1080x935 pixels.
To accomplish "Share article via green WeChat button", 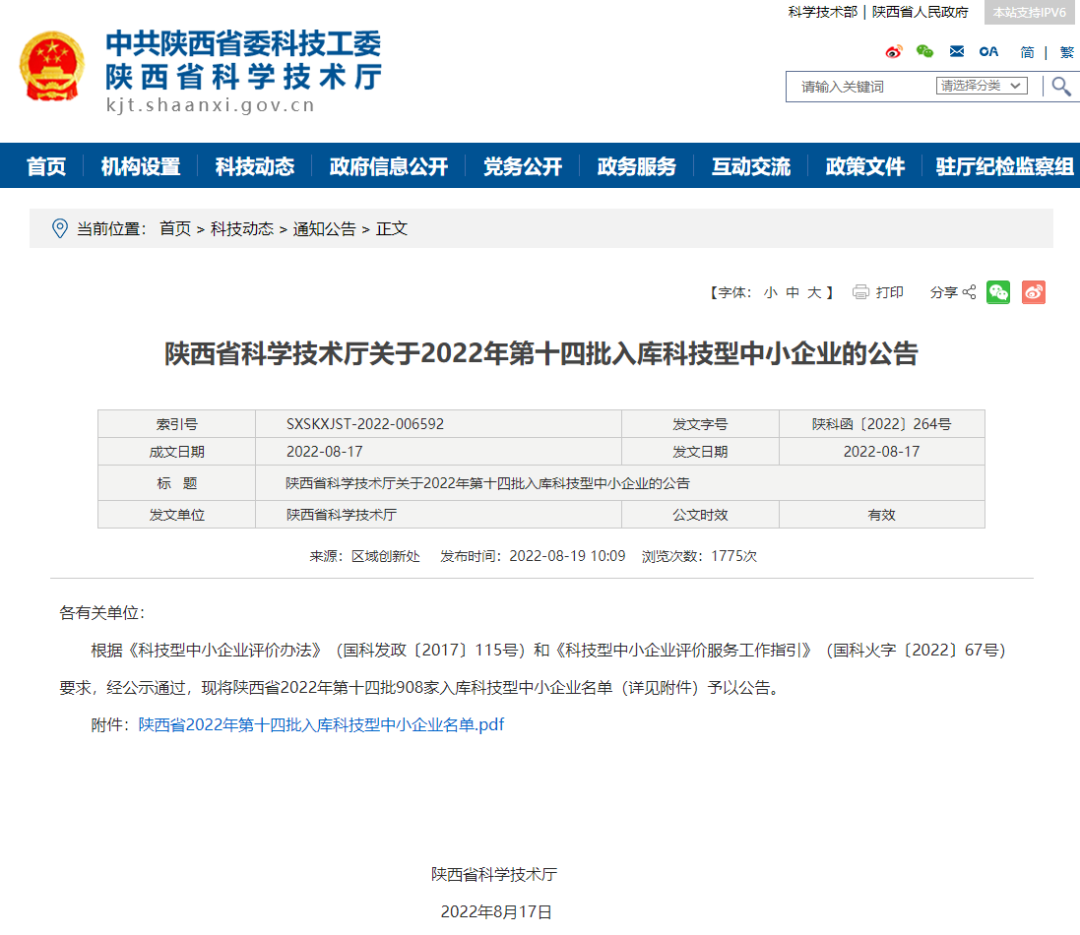I will pyautogui.click(x=998, y=292).
